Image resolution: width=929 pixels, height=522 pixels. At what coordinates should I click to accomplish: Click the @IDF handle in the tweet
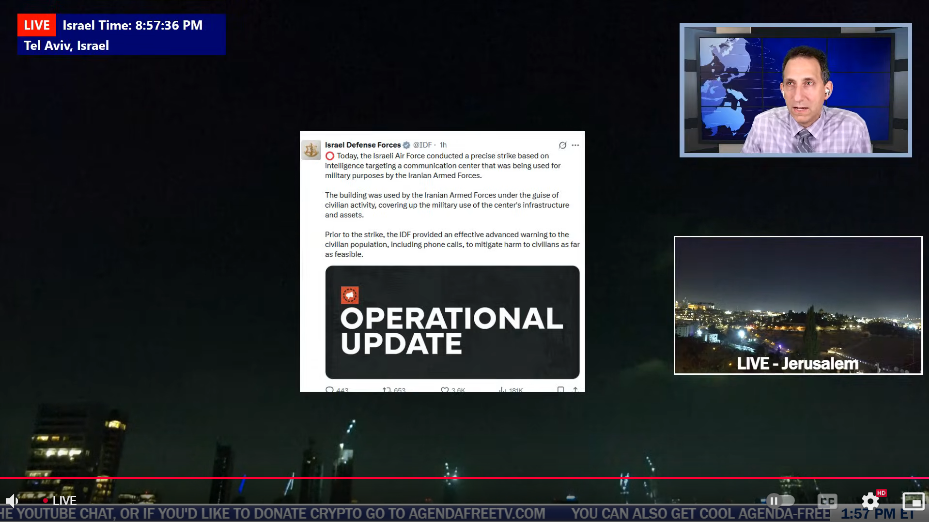422,145
